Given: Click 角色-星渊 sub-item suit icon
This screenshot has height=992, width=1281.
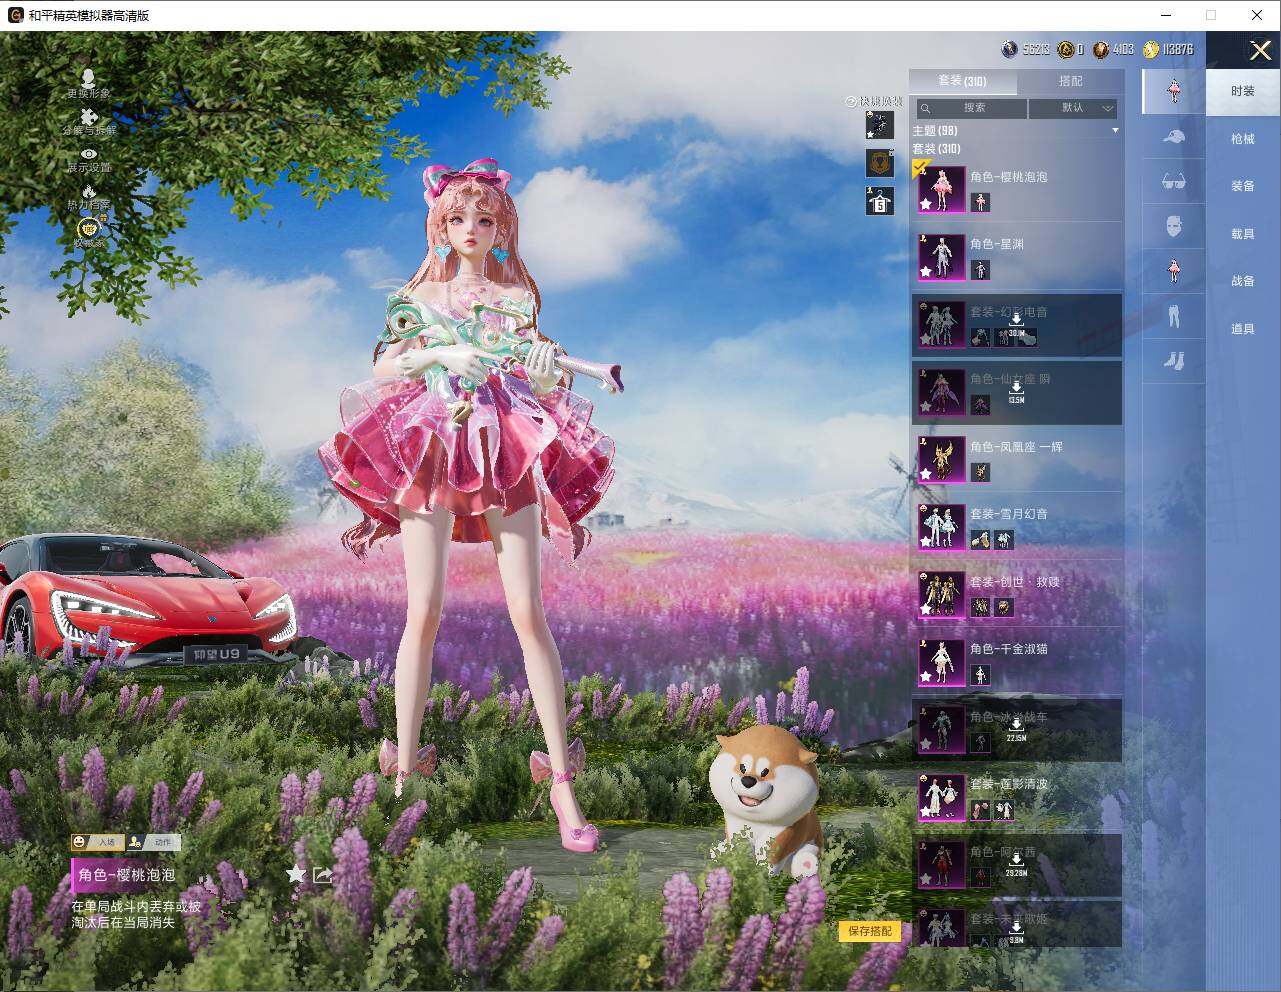Looking at the screenshot, I should pyautogui.click(x=980, y=270).
